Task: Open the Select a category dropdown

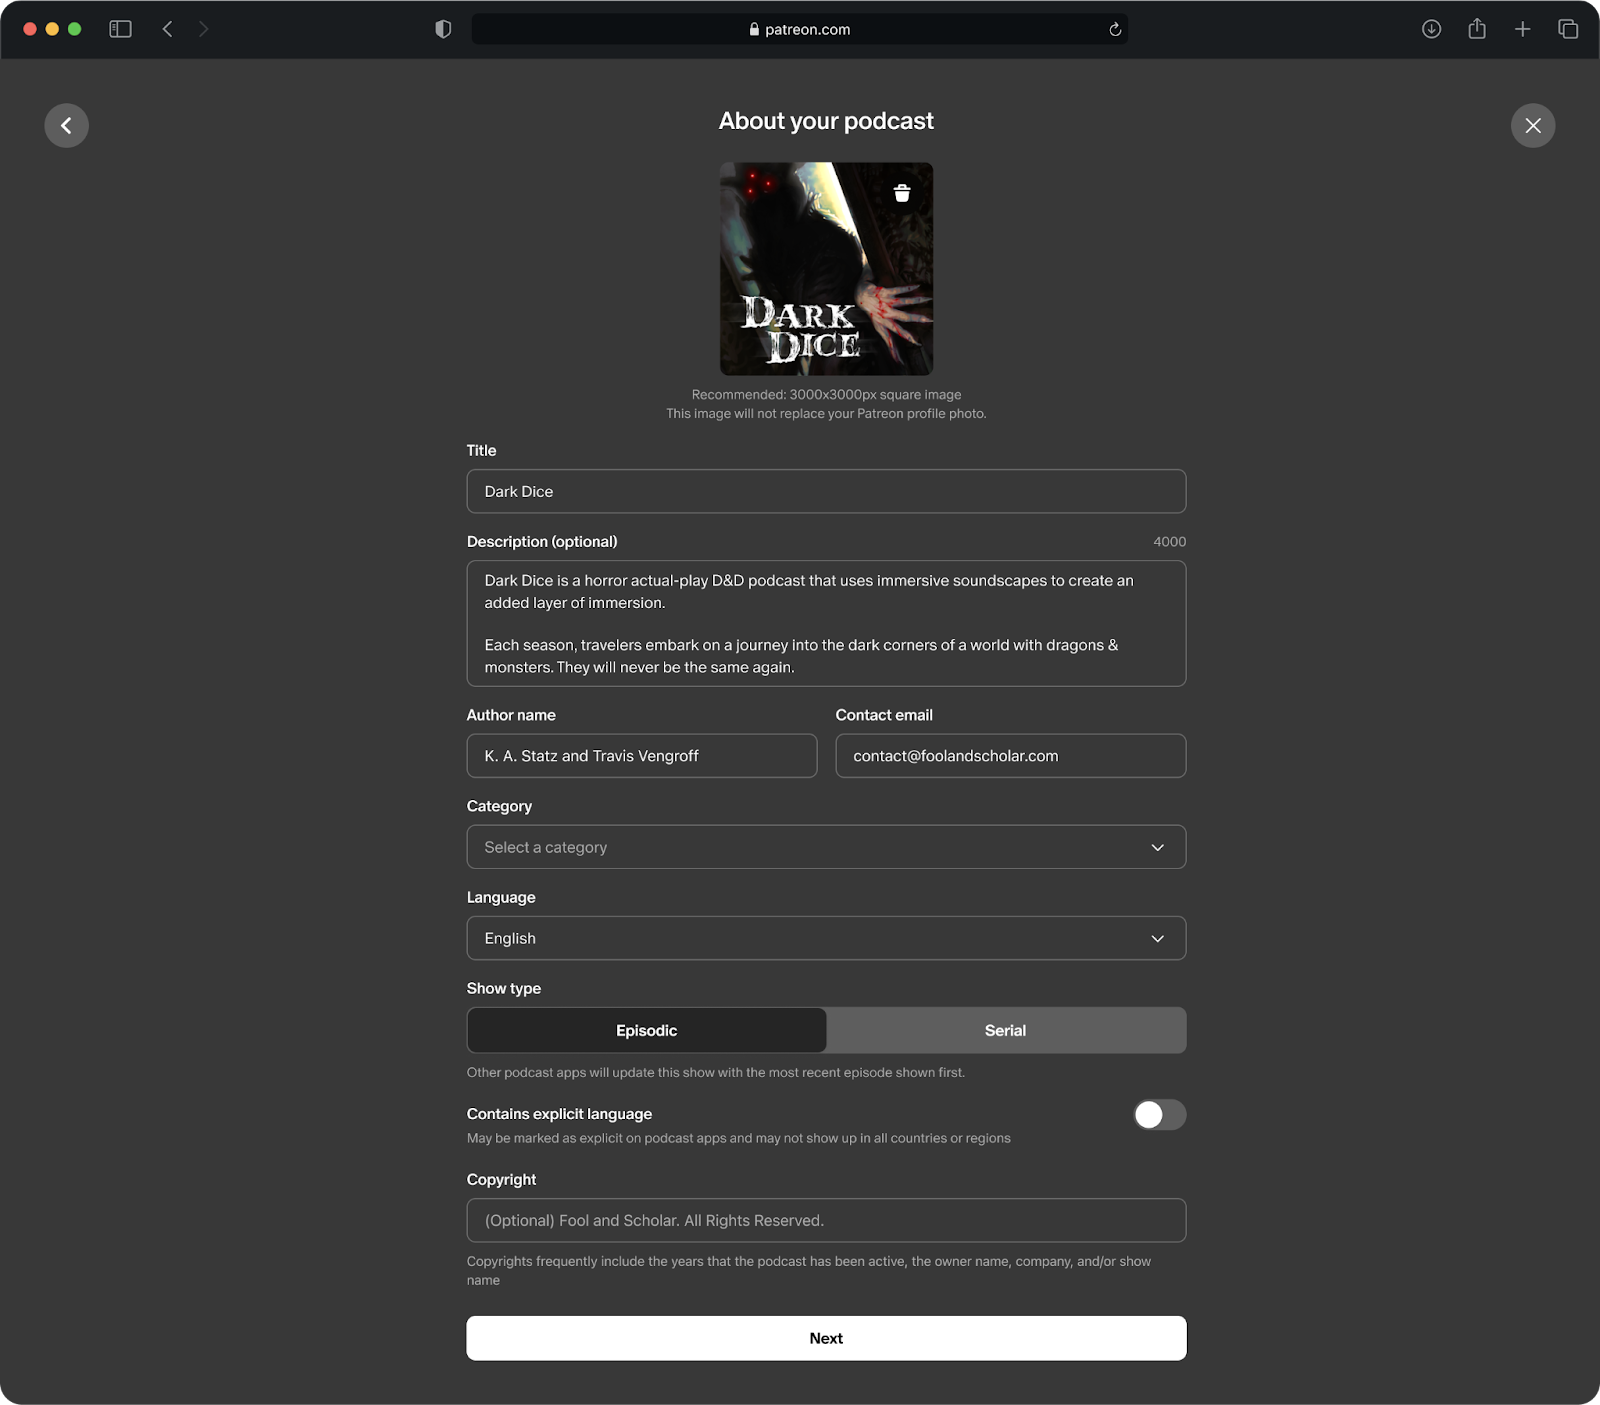Action: 826,847
